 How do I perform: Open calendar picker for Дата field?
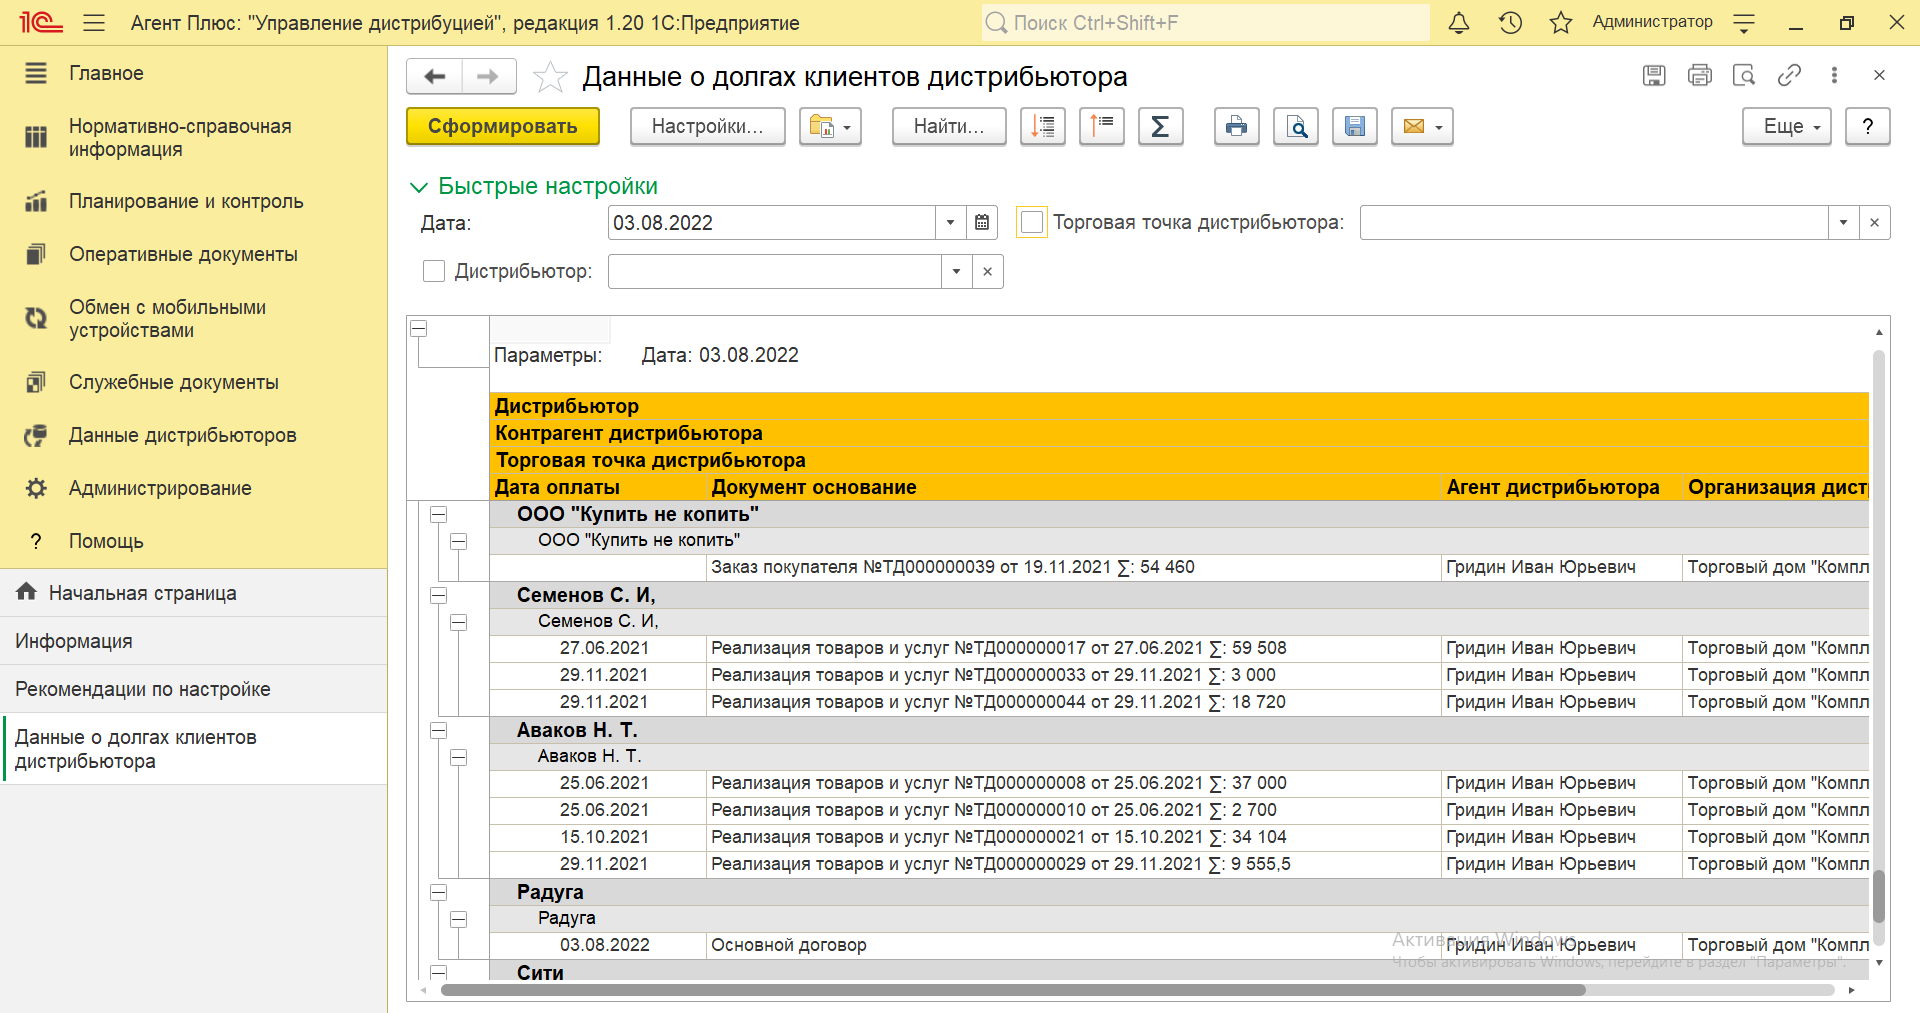click(x=982, y=222)
